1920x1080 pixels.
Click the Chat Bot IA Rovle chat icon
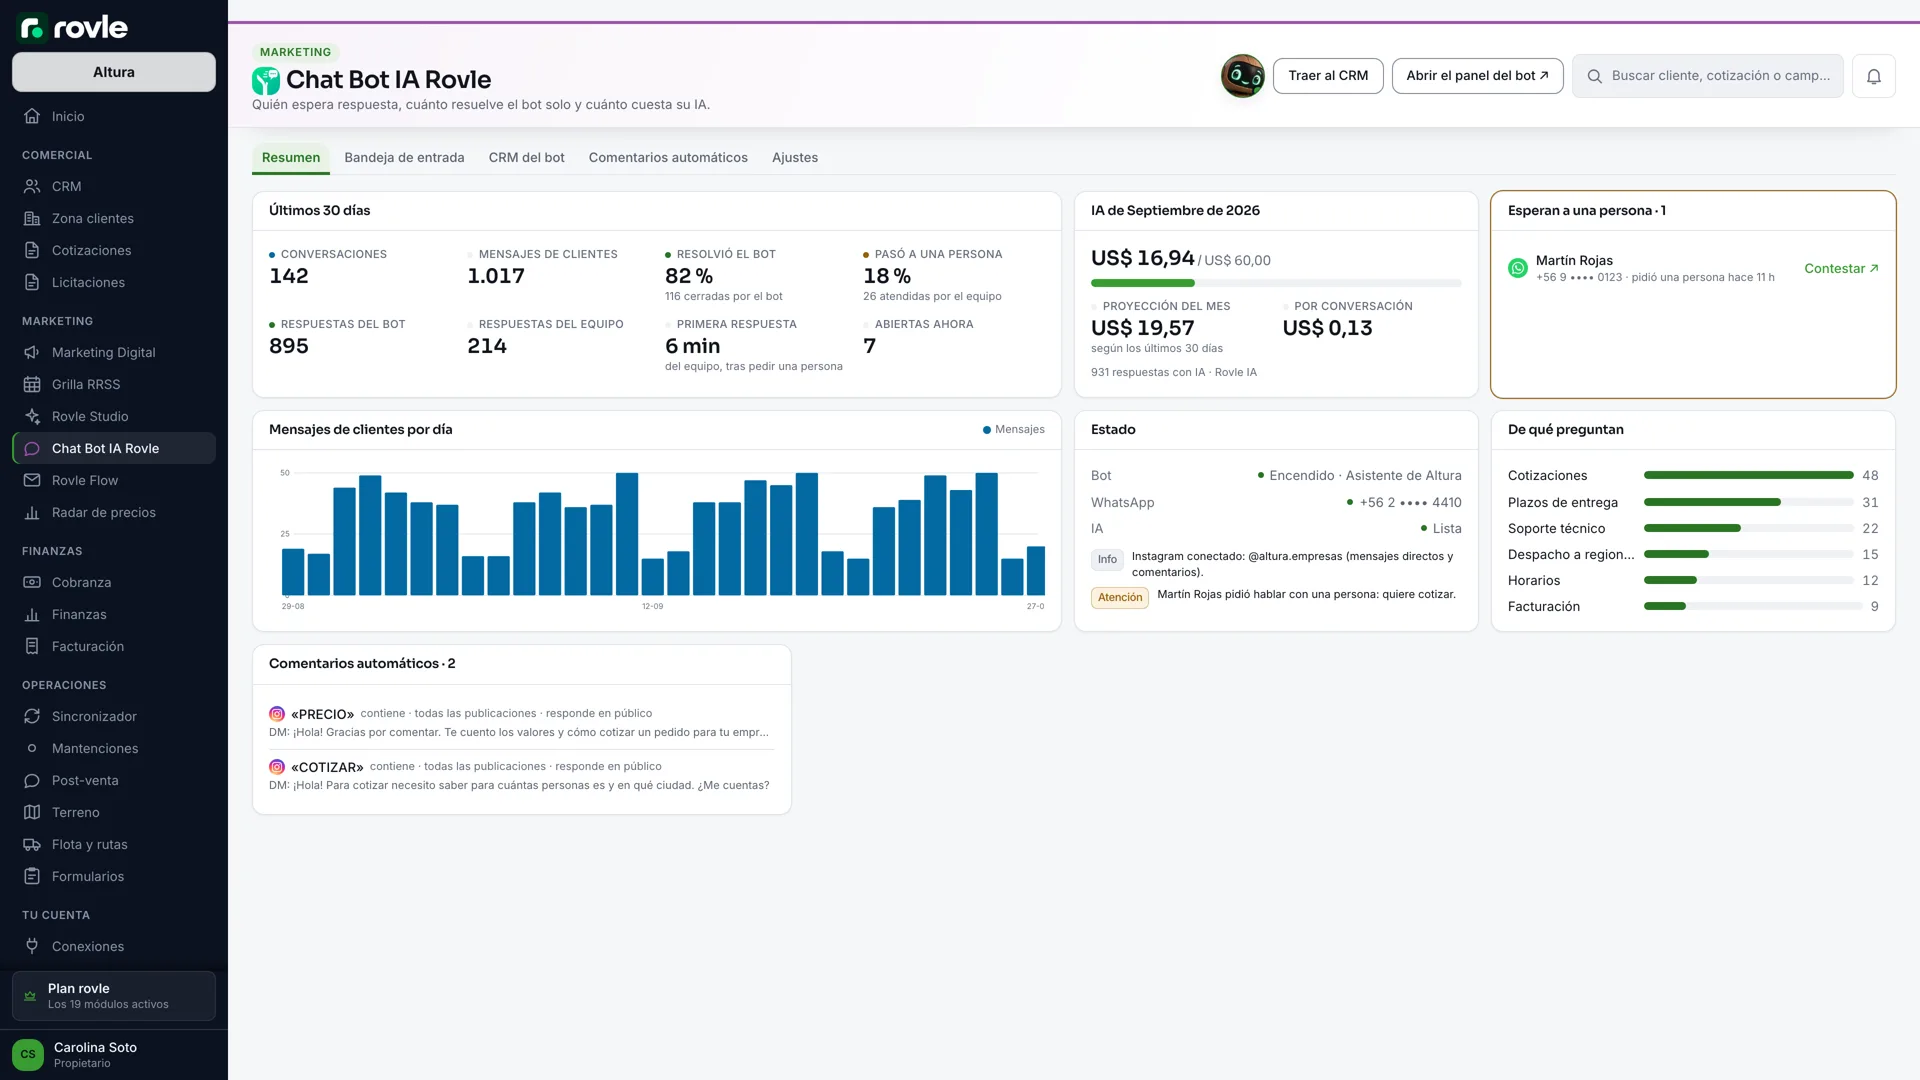pos(32,448)
